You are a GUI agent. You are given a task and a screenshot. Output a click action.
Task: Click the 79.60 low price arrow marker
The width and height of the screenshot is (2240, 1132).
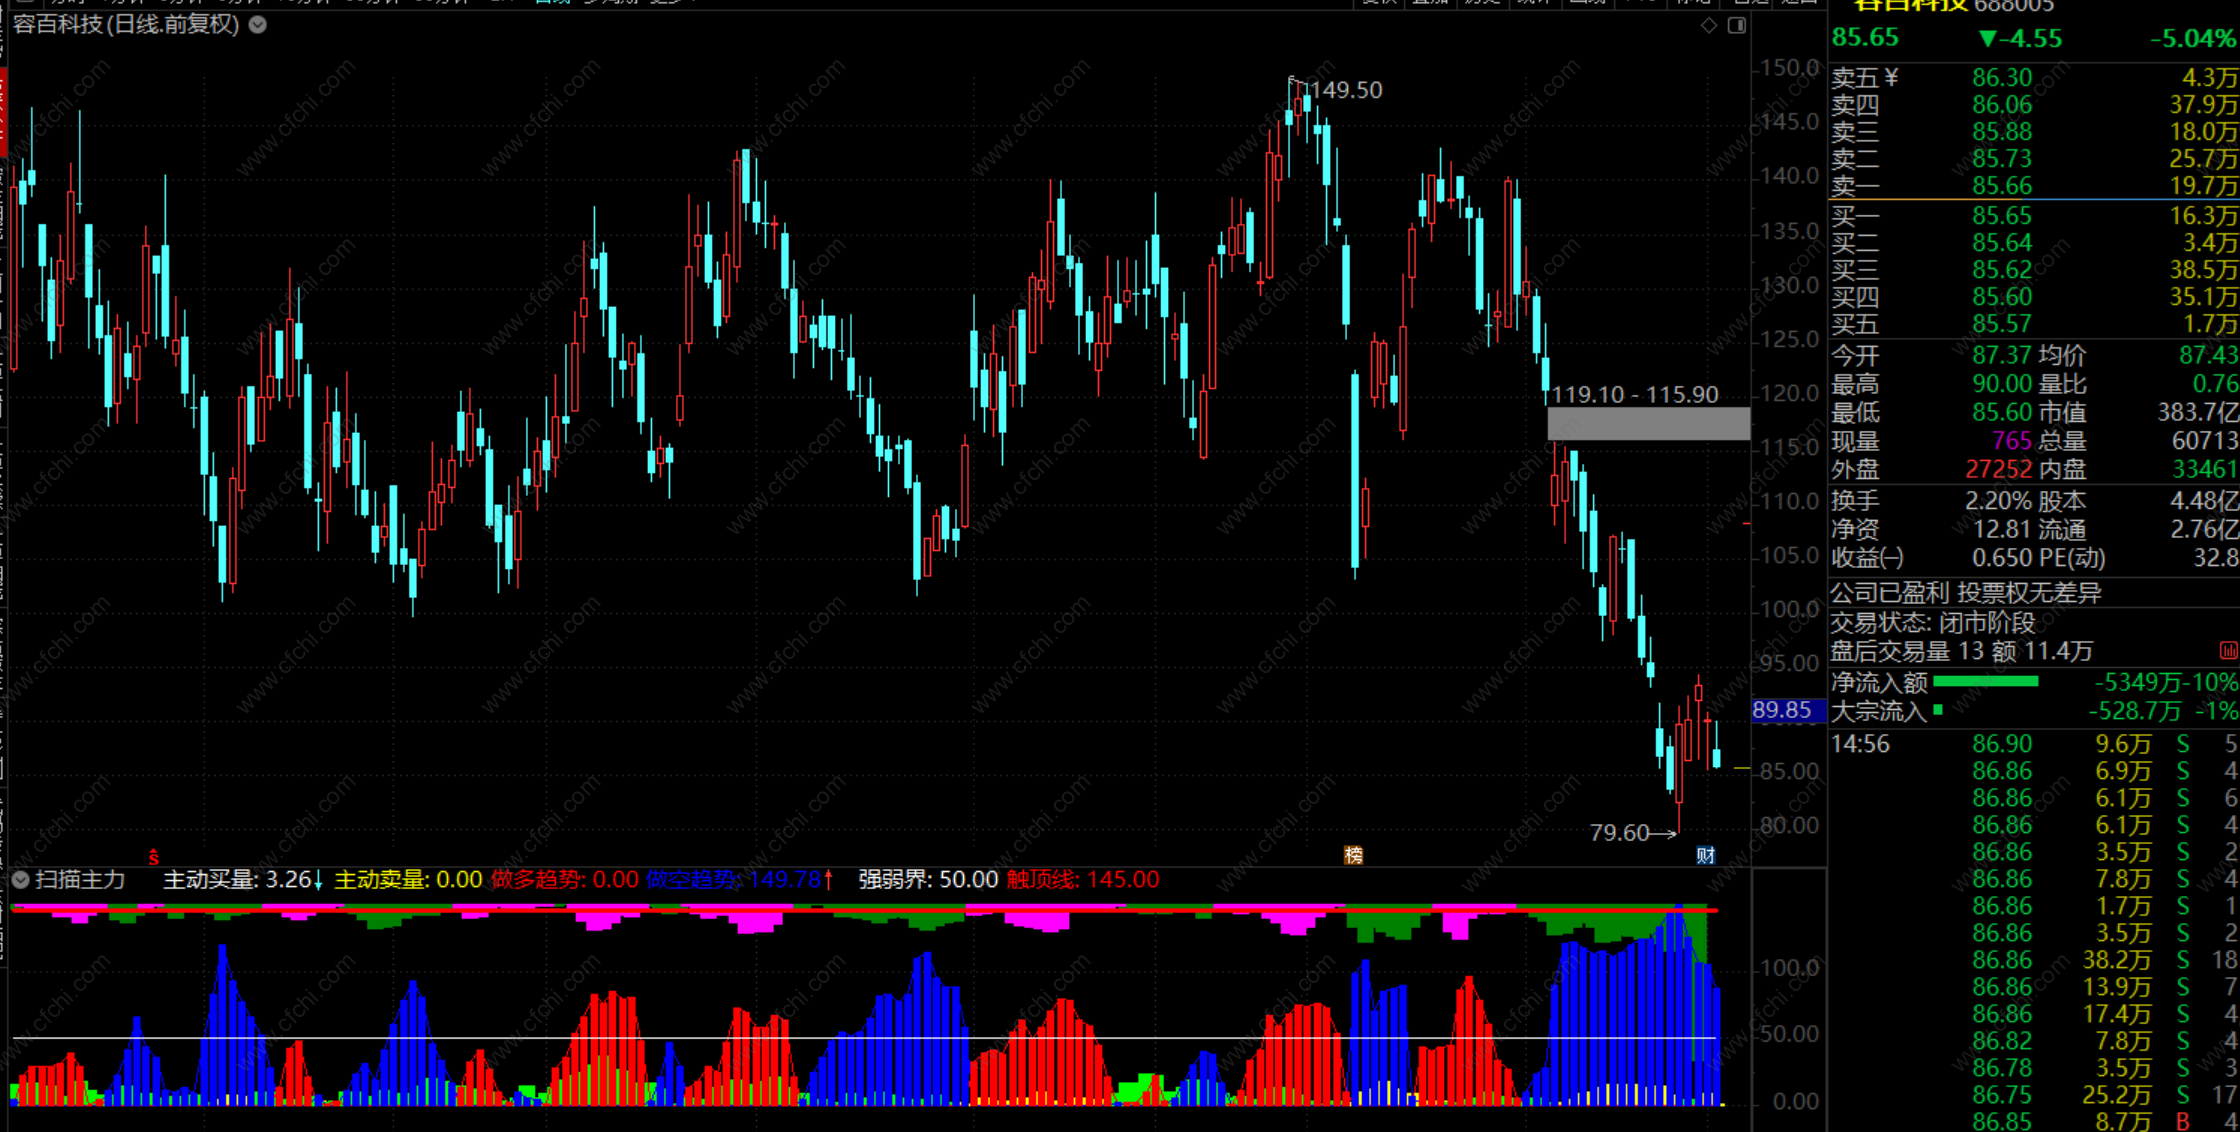[1632, 832]
